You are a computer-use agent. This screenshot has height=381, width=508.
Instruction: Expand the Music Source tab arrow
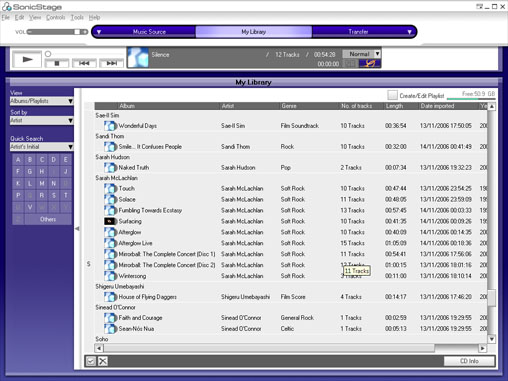click(99, 32)
